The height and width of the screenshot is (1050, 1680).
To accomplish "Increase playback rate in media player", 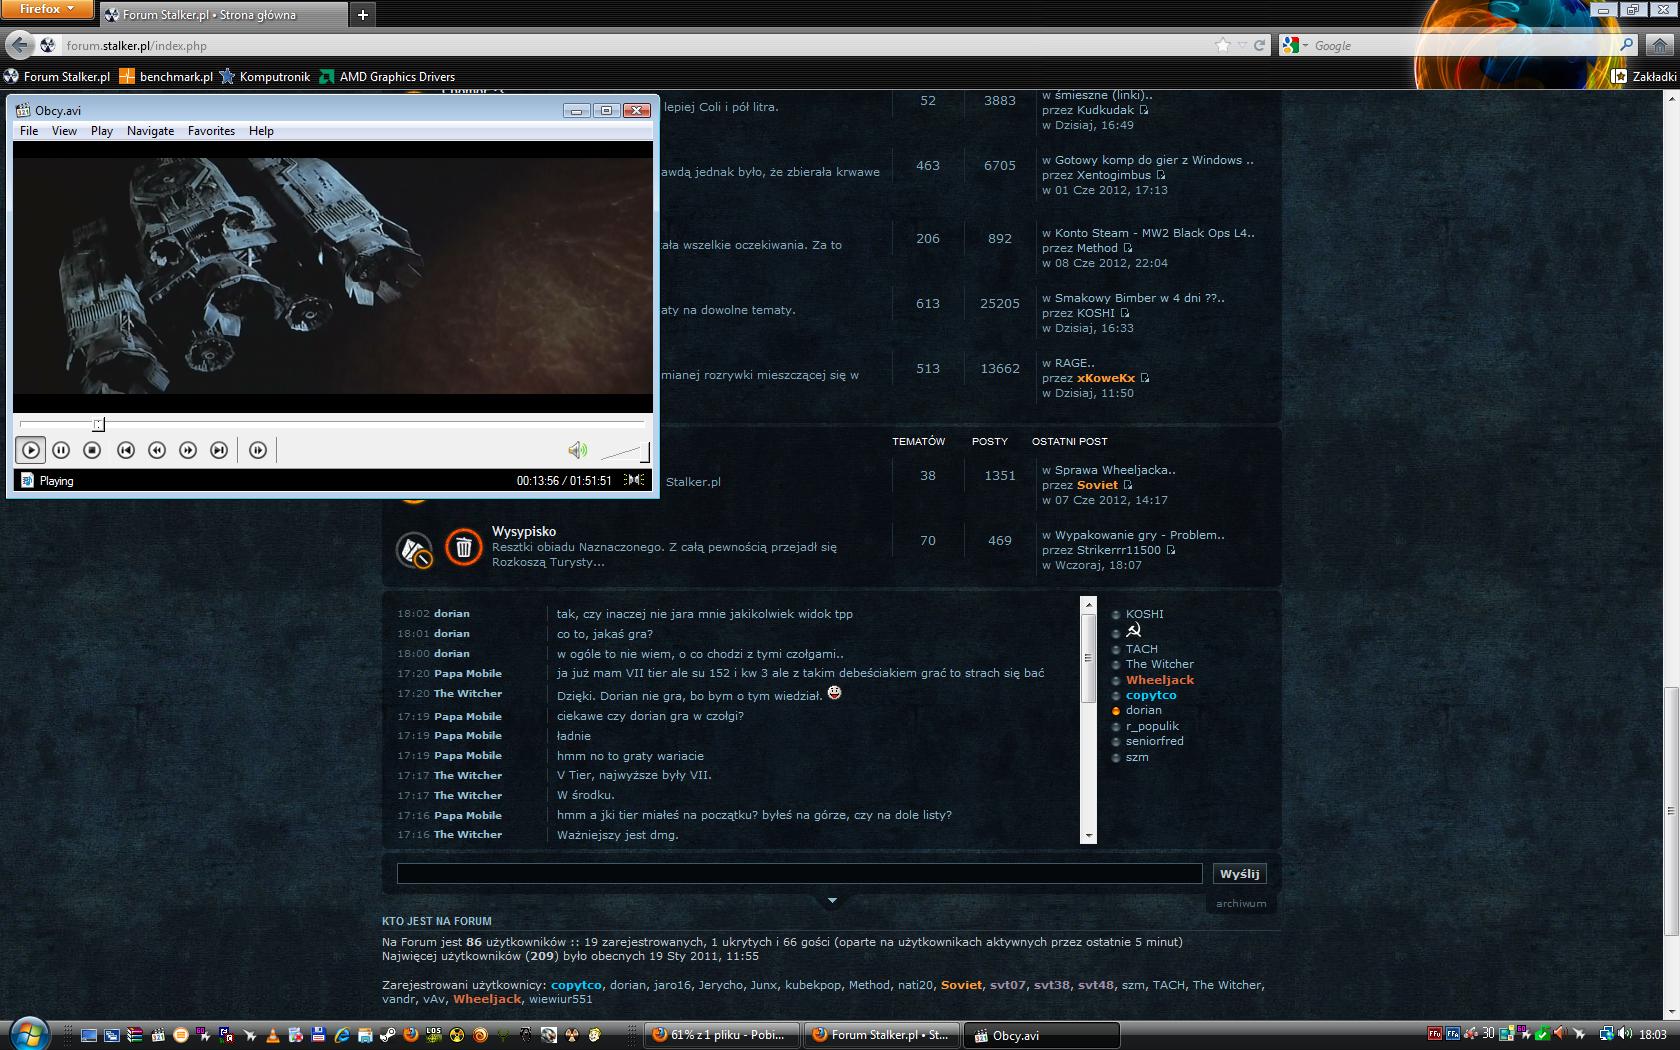I will pyautogui.click(x=188, y=450).
